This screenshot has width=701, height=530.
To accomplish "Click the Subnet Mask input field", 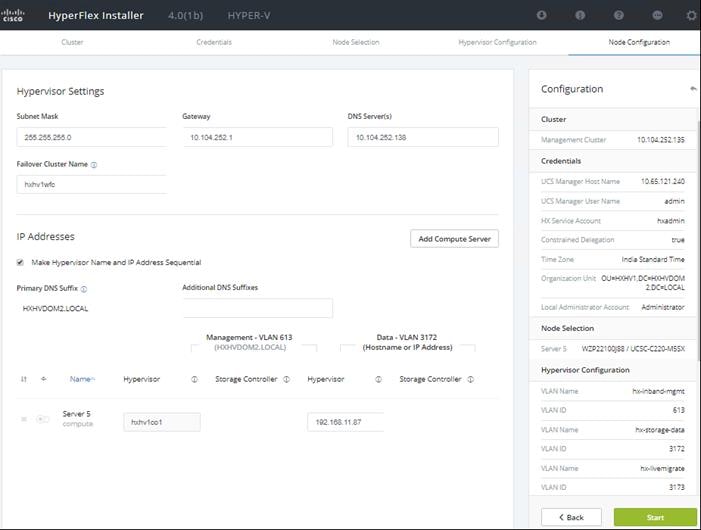I will pyautogui.click(x=92, y=137).
